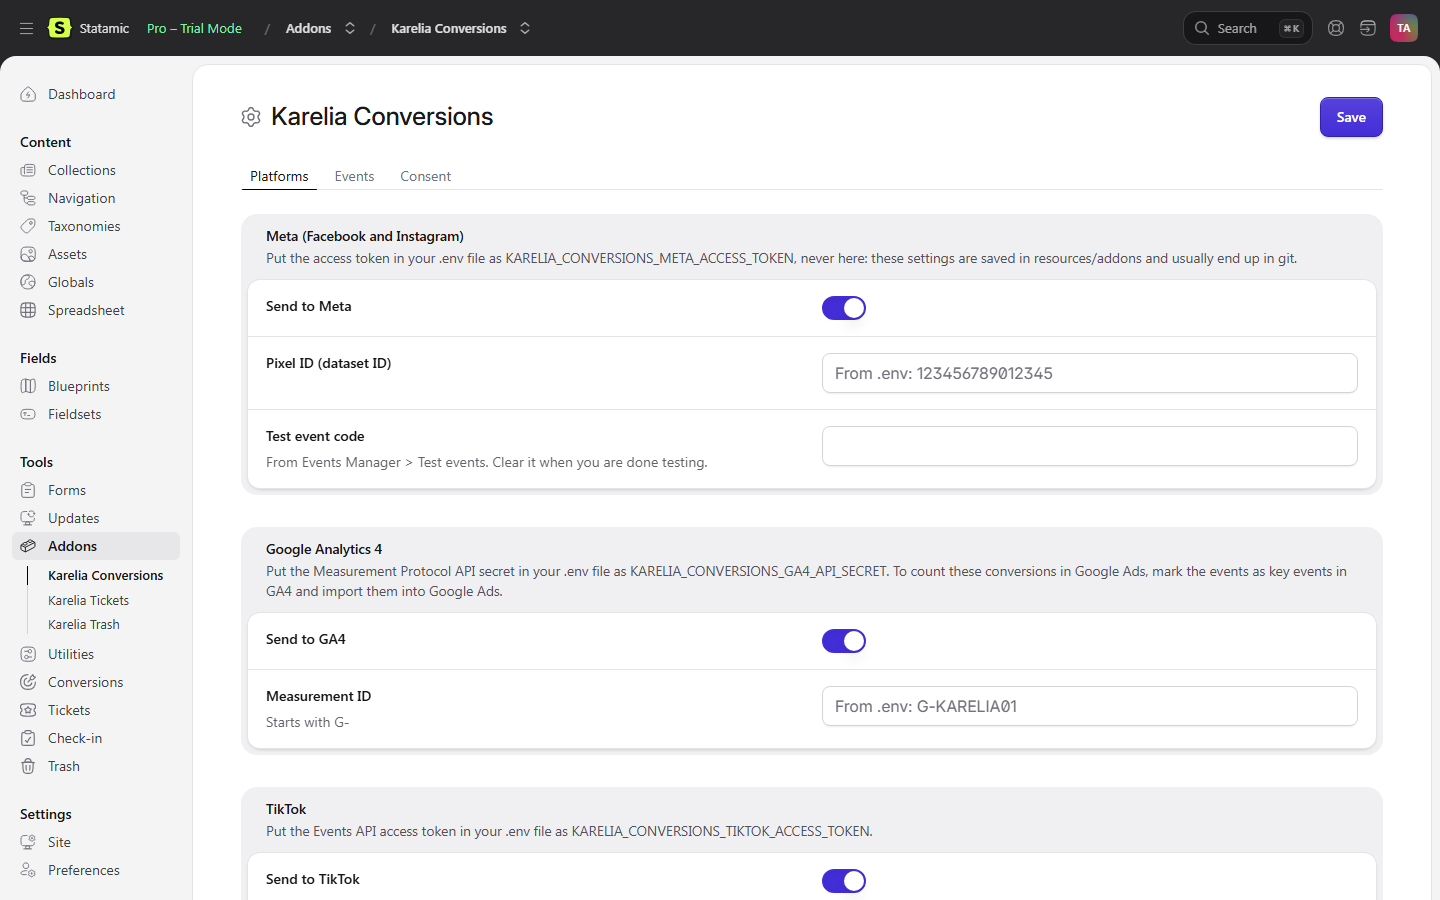Expand the Karelia Conversions breadcrumb chevron
Image resolution: width=1440 pixels, height=900 pixels.
click(x=525, y=28)
